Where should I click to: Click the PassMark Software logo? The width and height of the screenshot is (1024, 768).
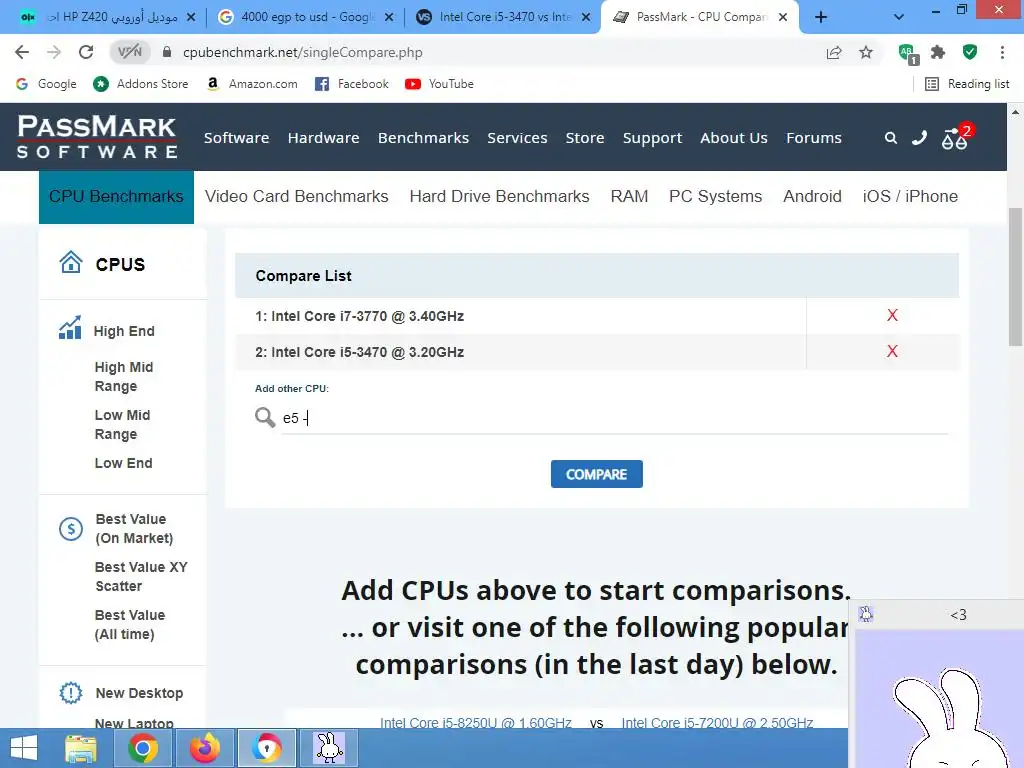click(97, 136)
